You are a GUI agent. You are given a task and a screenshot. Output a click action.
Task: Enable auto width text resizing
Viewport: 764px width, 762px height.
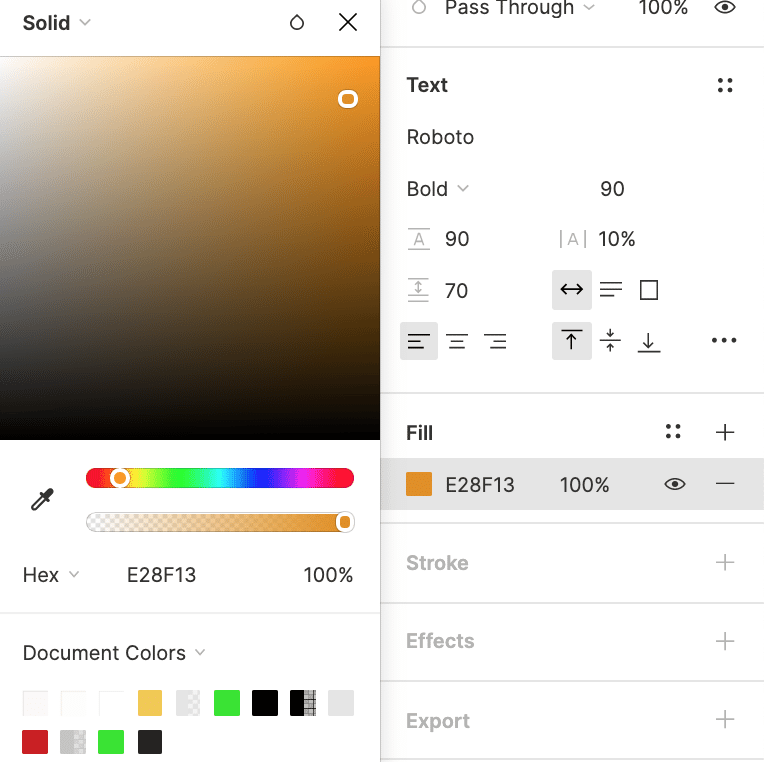pyautogui.click(x=572, y=291)
